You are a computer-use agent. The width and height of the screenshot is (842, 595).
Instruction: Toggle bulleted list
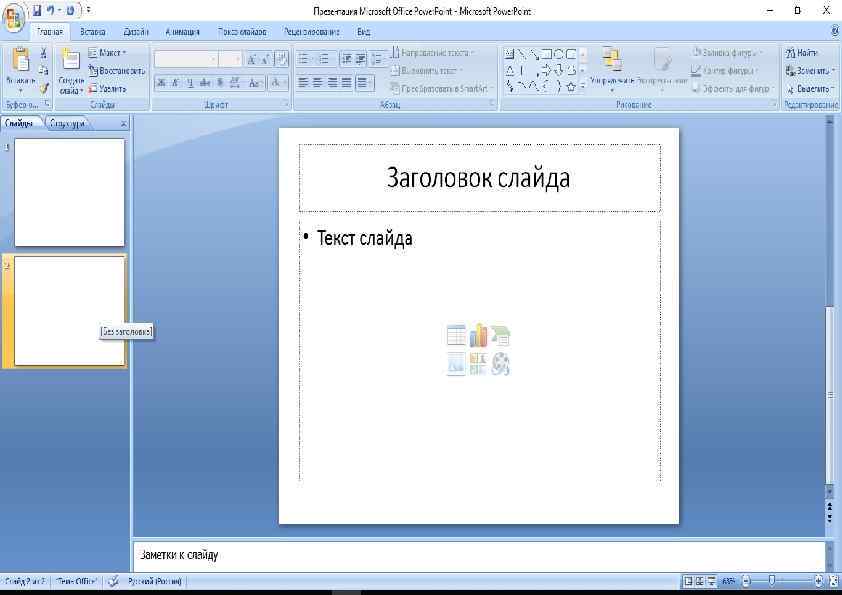pos(304,59)
